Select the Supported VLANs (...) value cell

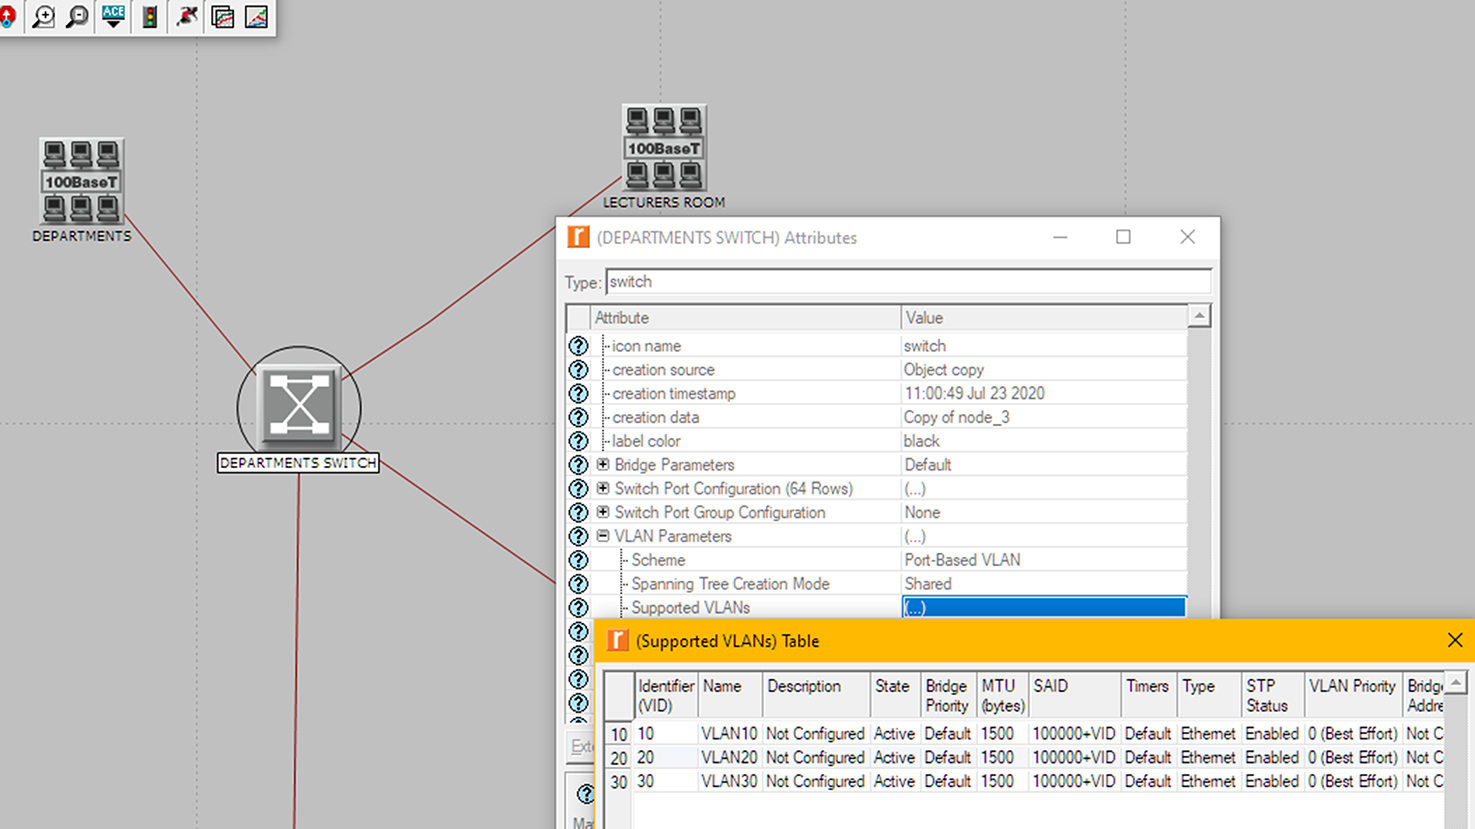(x=1044, y=608)
